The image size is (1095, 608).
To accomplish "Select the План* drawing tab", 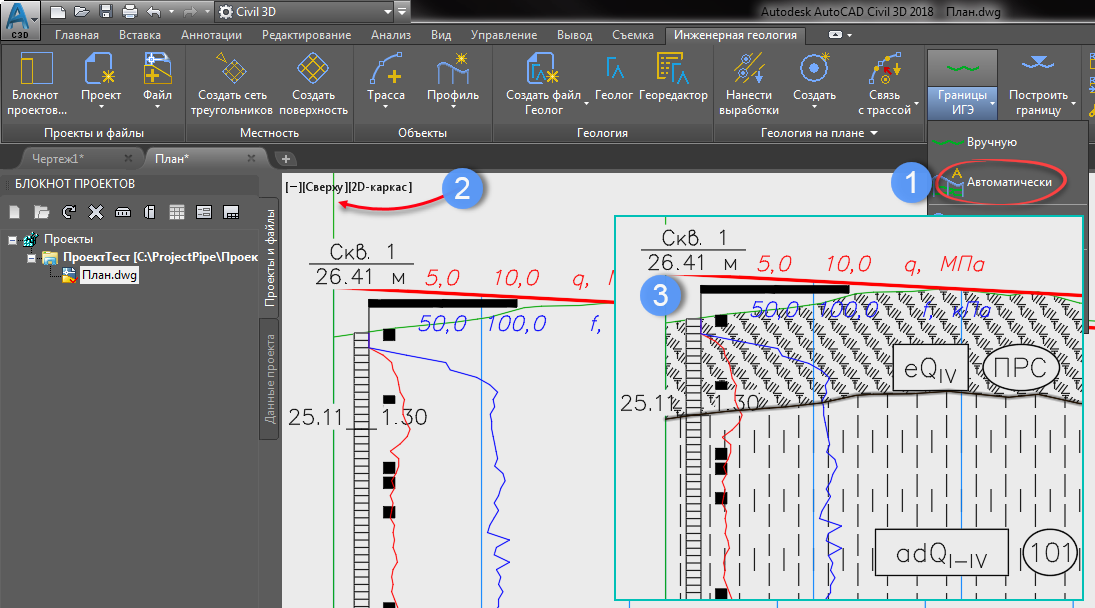I will point(172,159).
